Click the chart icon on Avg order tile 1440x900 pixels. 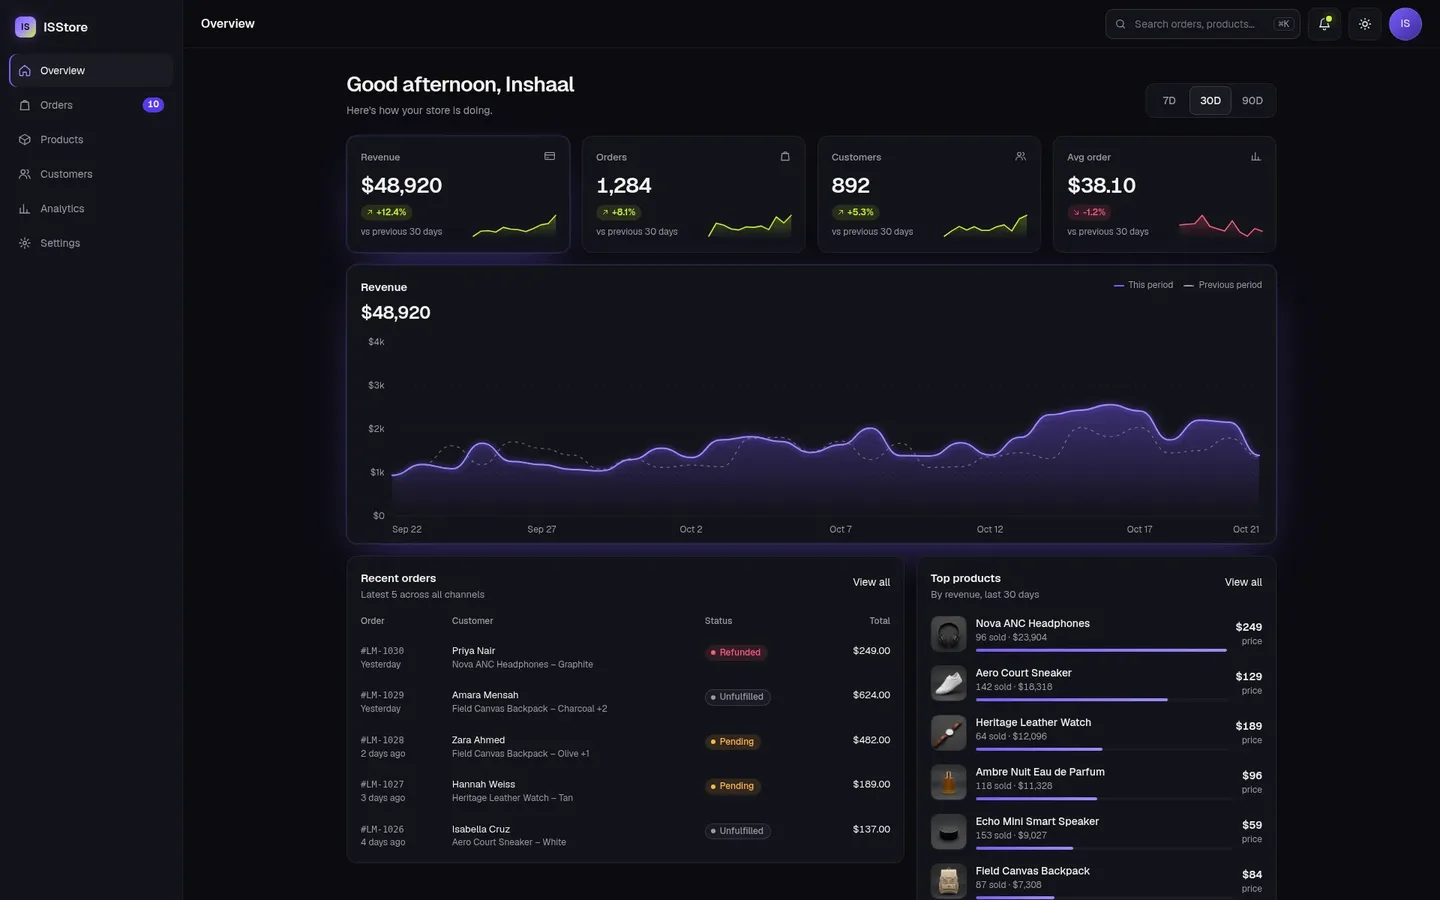coord(1256,156)
